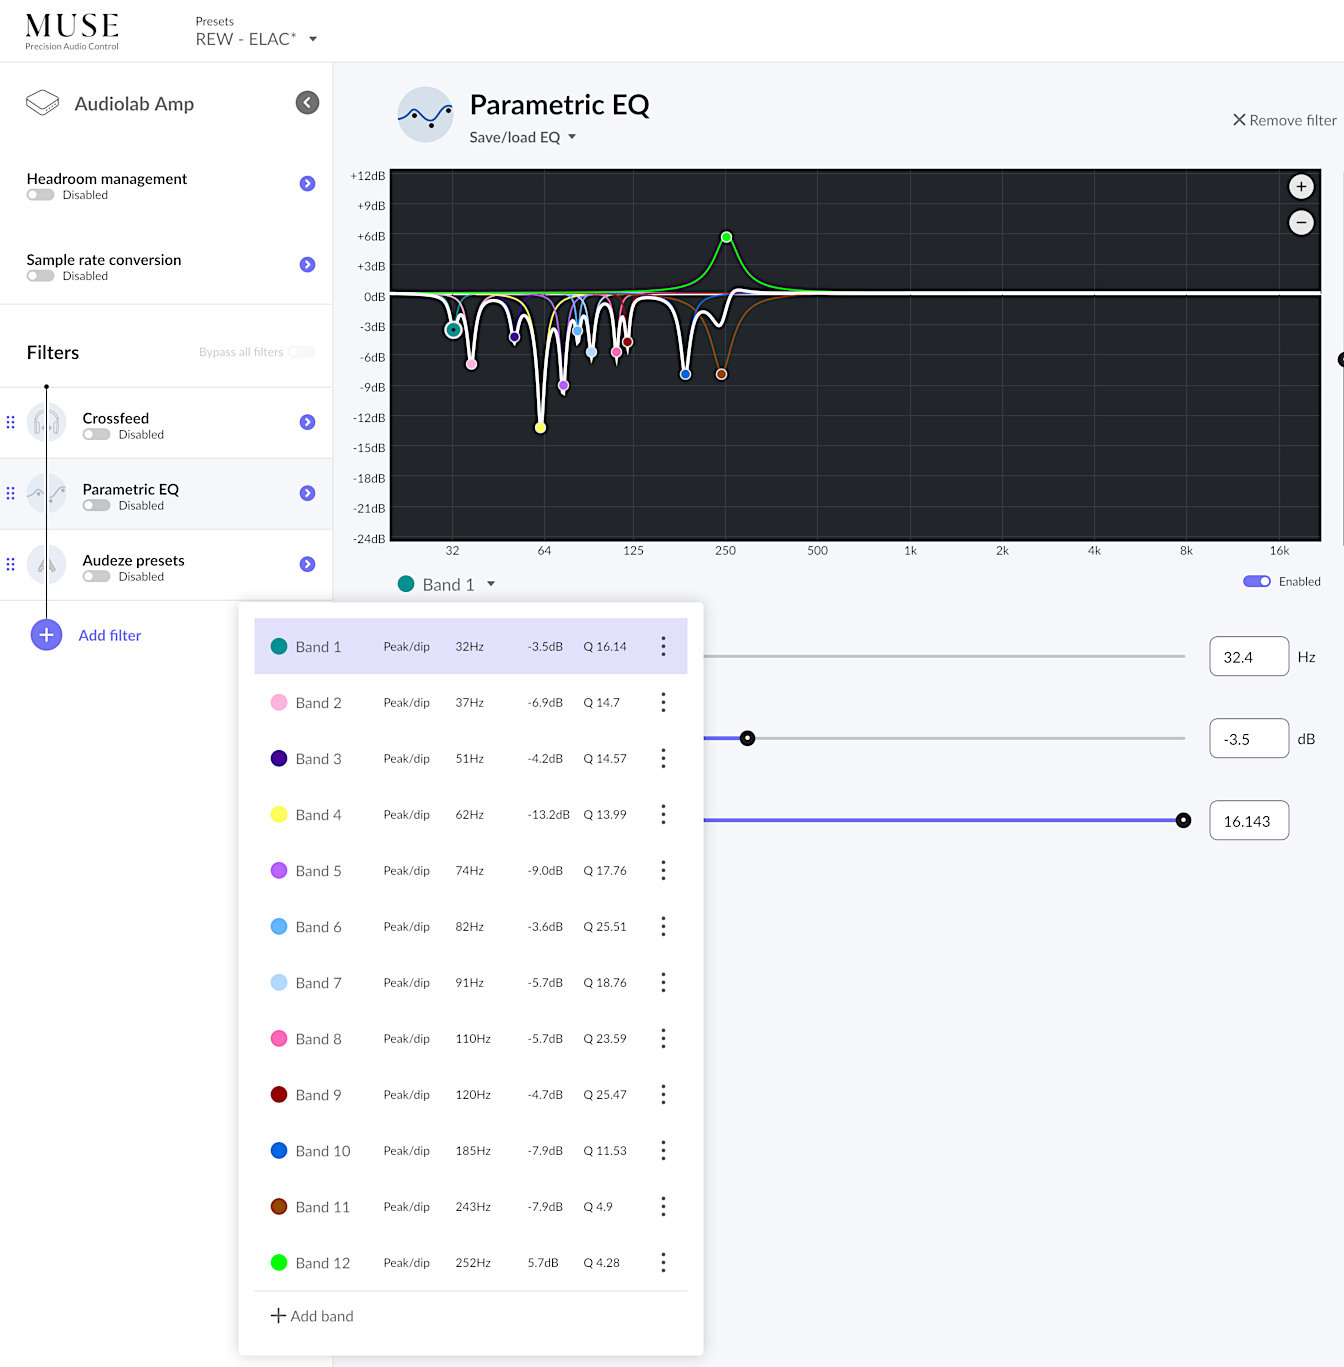
Task: Click the 16.143 Q input field
Action: coord(1249,821)
